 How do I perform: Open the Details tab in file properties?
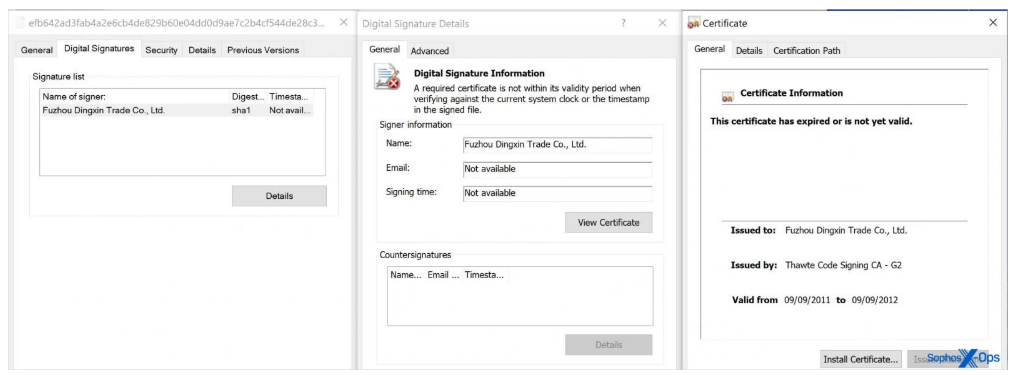202,50
